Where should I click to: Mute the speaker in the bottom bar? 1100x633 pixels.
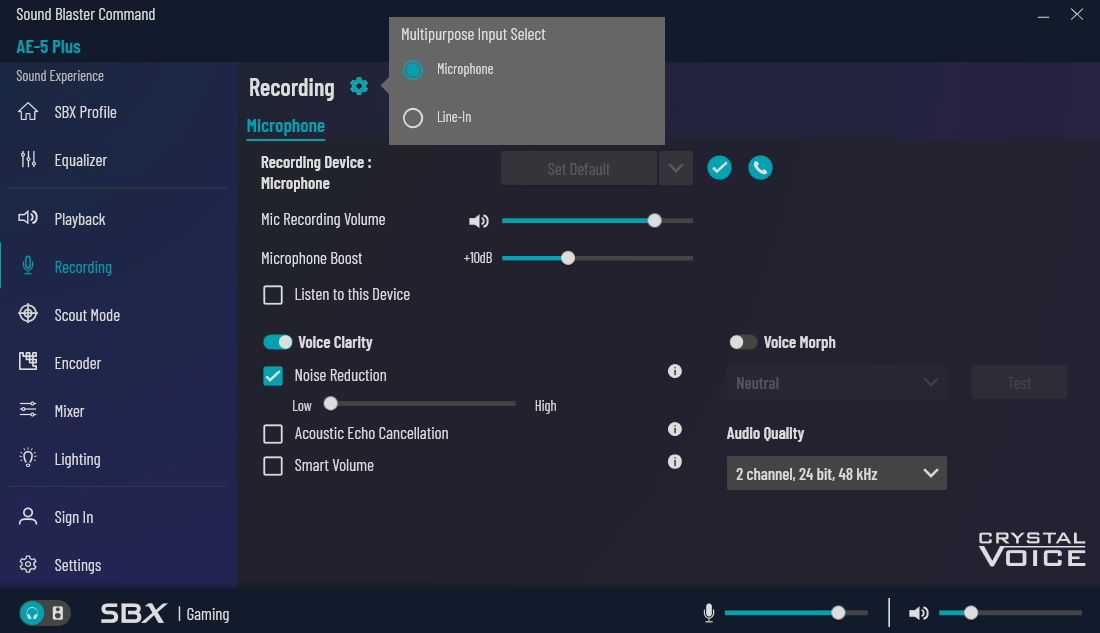pos(918,613)
